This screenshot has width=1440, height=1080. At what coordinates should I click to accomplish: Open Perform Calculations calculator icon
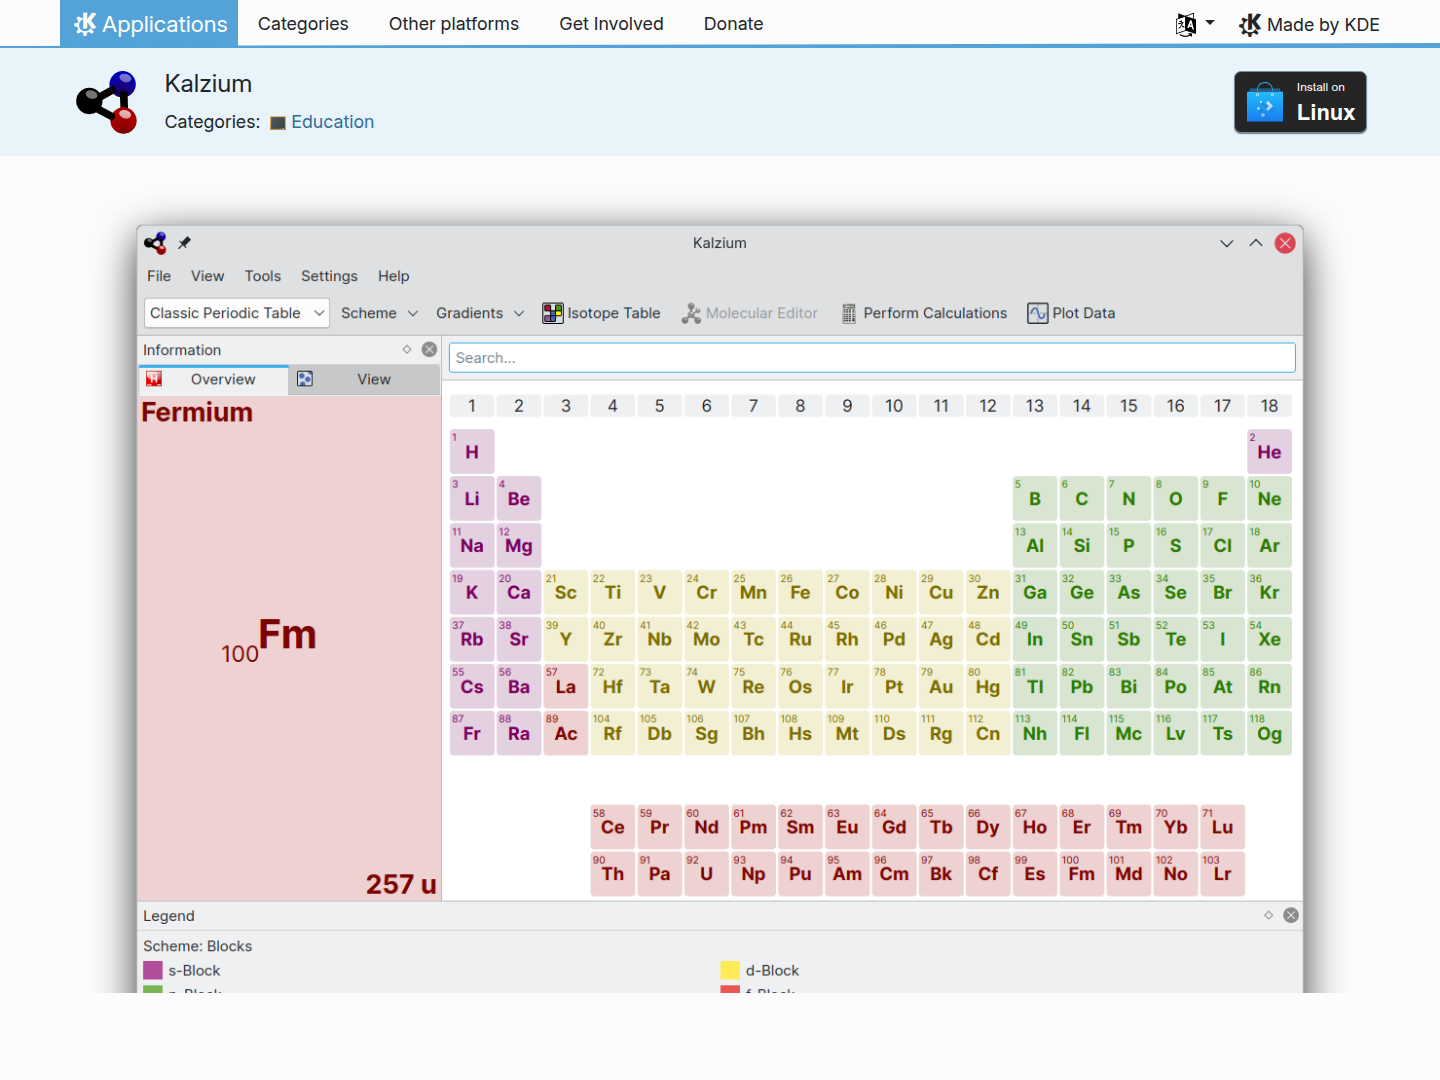[849, 313]
